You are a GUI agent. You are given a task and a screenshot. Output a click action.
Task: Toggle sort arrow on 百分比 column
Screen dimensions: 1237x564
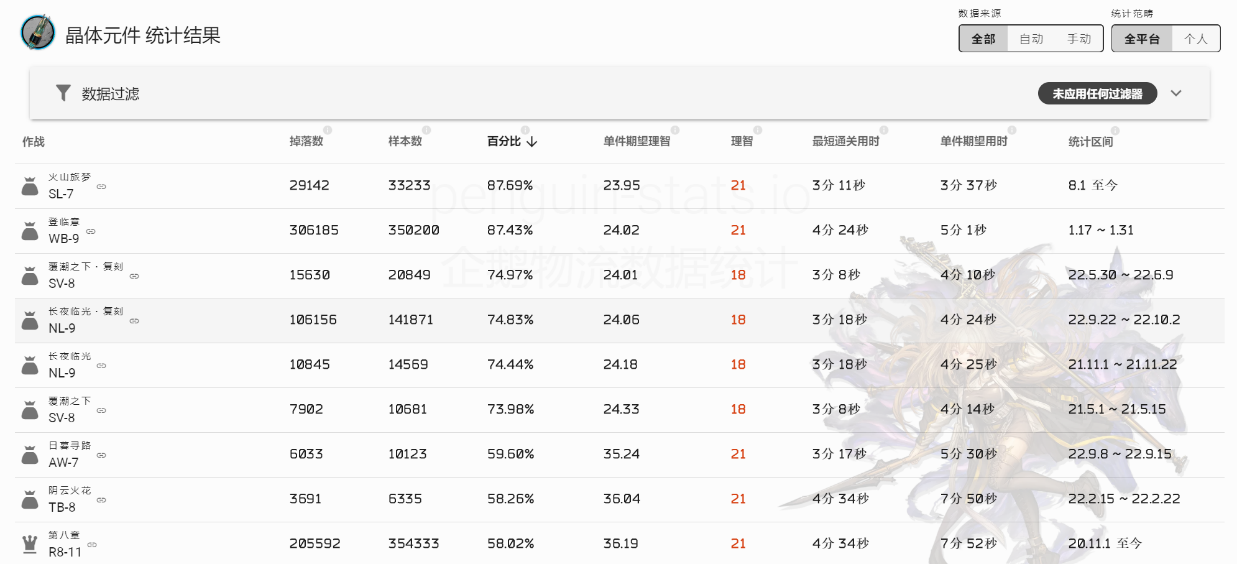click(532, 142)
